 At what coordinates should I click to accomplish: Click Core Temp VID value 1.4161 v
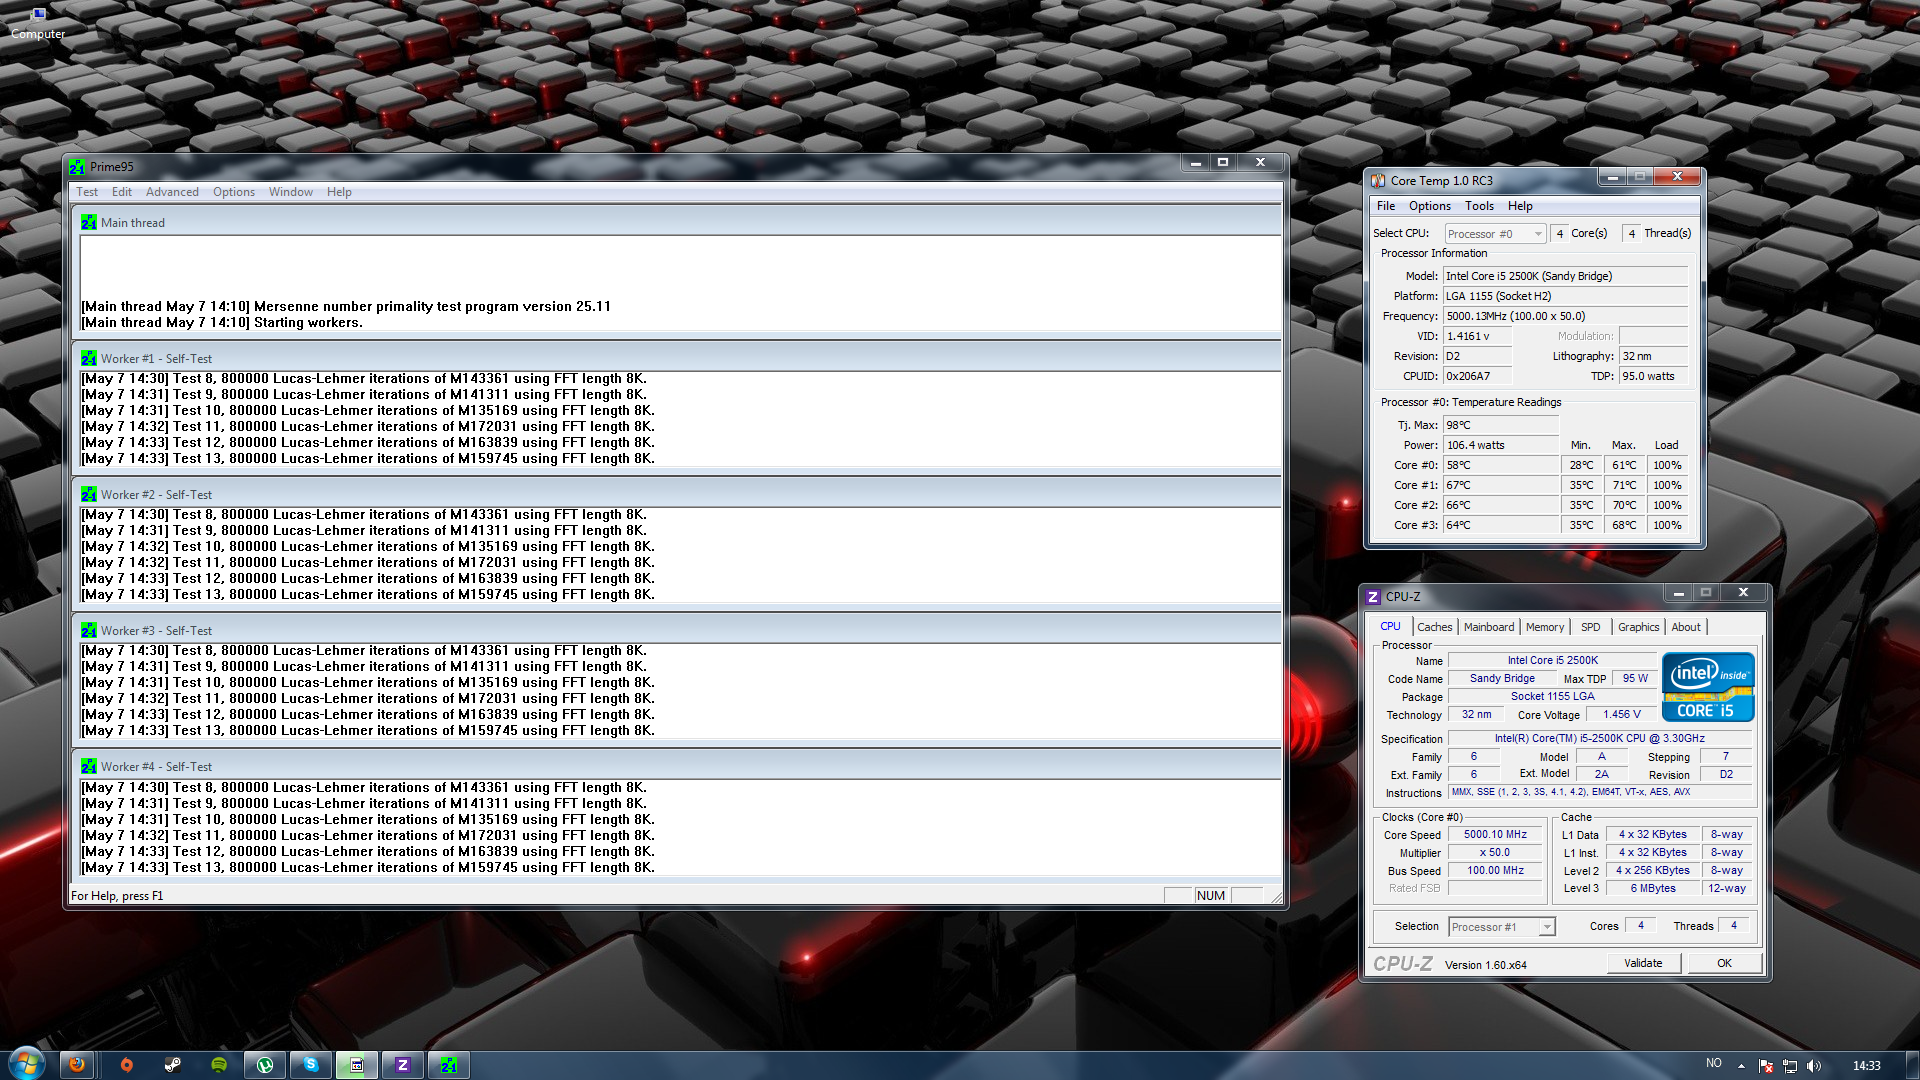coord(1477,336)
